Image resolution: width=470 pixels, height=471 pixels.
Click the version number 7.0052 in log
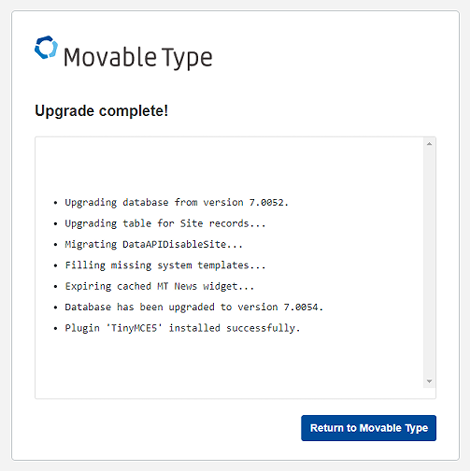pos(266,203)
